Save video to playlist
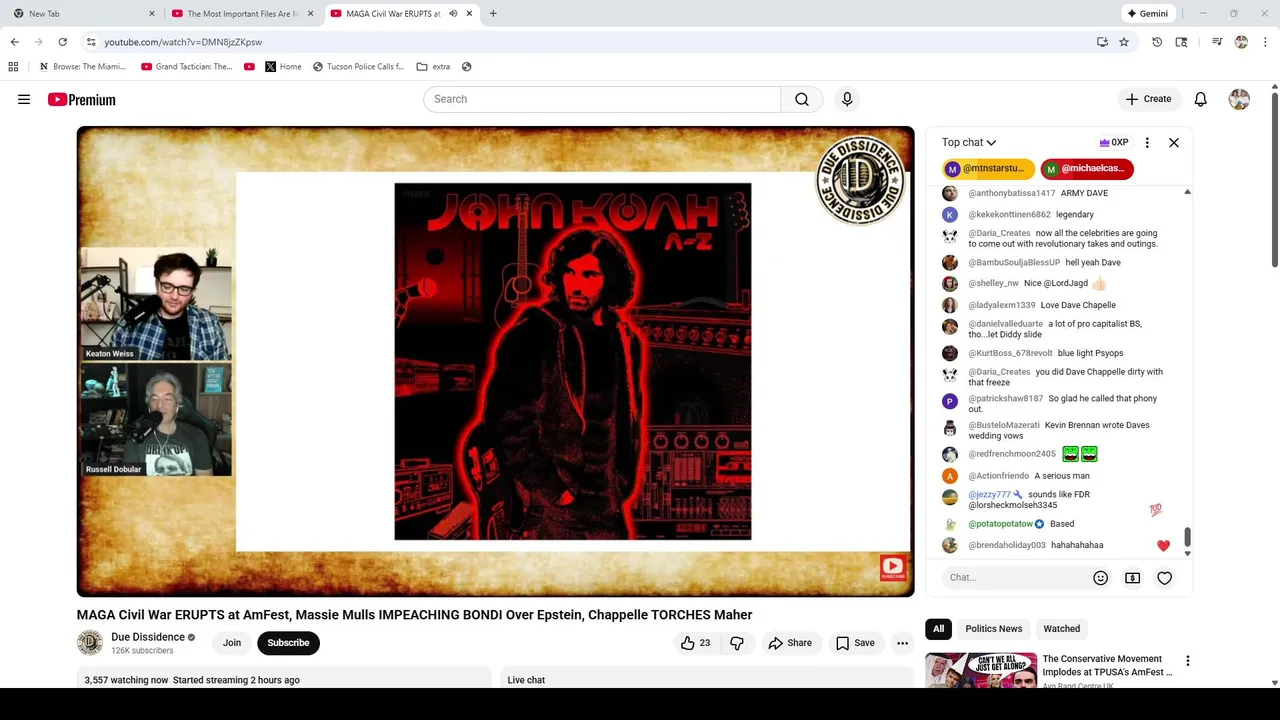This screenshot has height=720, width=1280. click(855, 643)
